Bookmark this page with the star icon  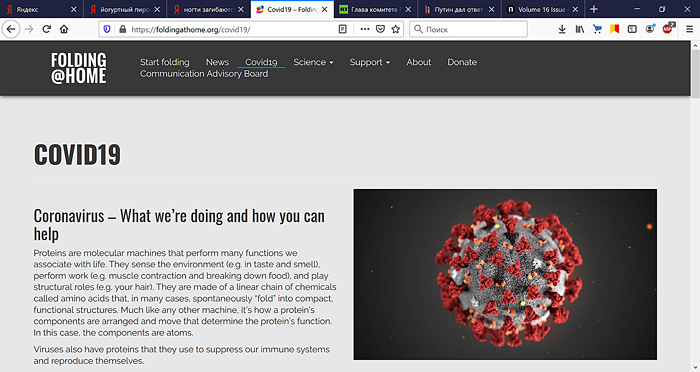coord(396,29)
